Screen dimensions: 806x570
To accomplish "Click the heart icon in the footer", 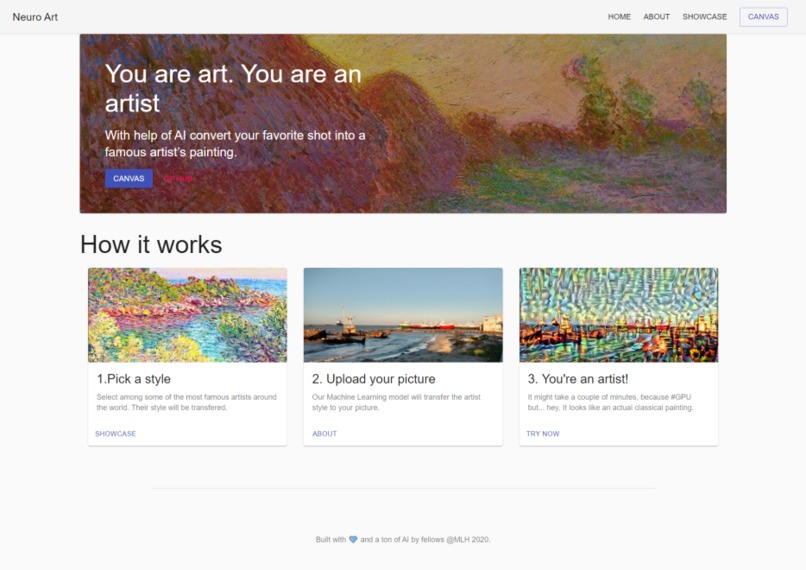I will tap(353, 540).
